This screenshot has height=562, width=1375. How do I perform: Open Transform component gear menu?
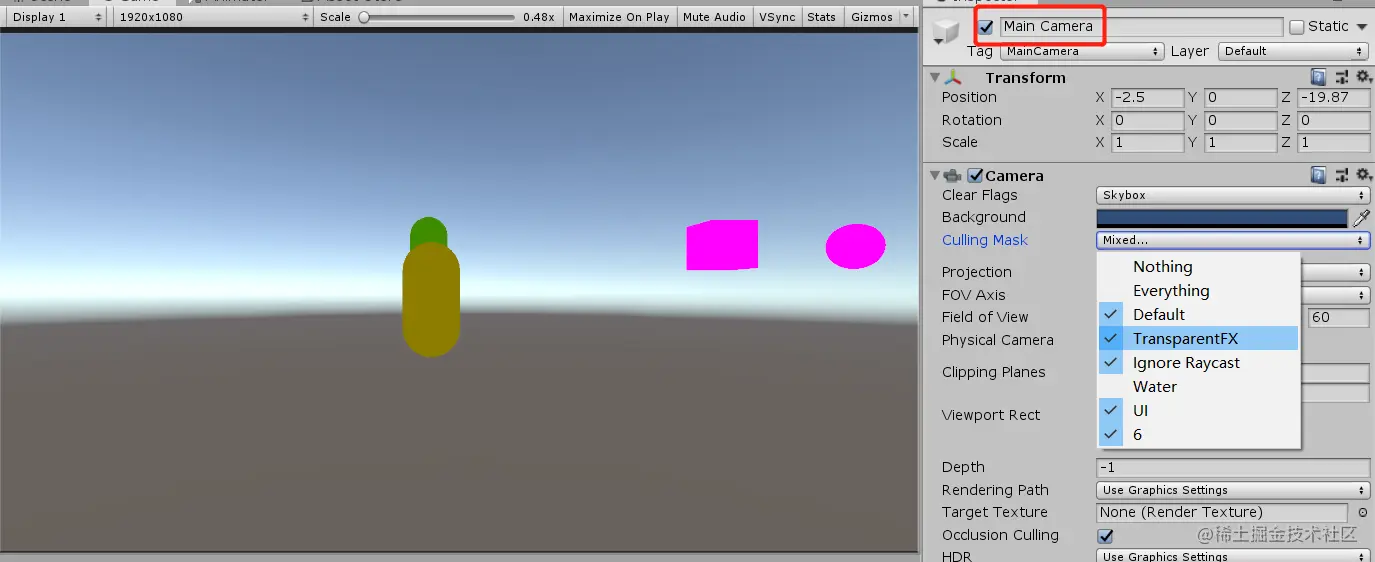click(x=1362, y=77)
